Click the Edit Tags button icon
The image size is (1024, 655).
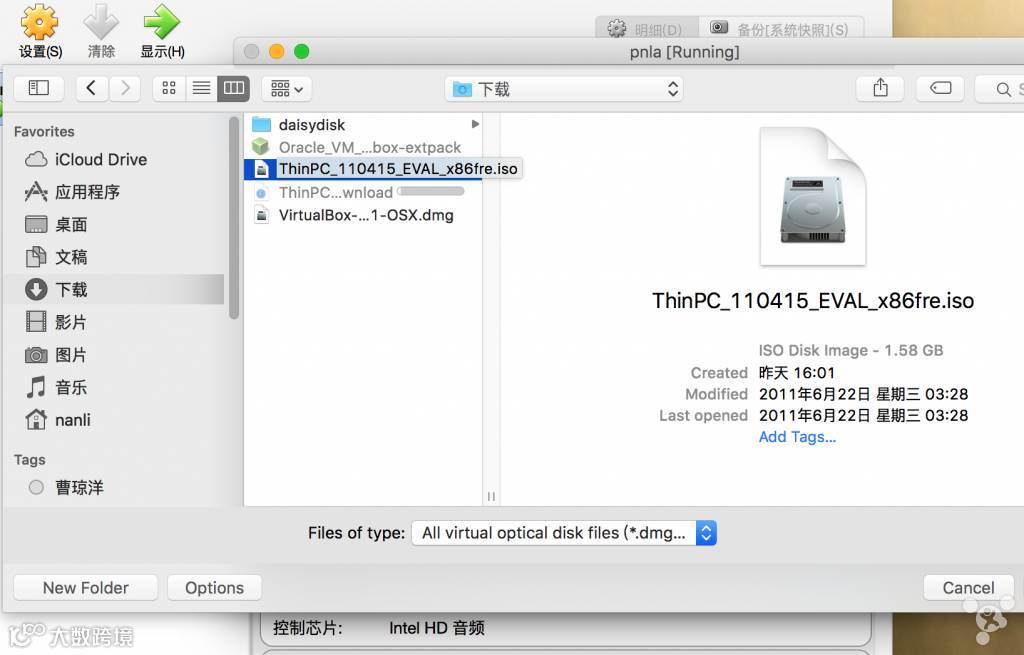coord(940,88)
